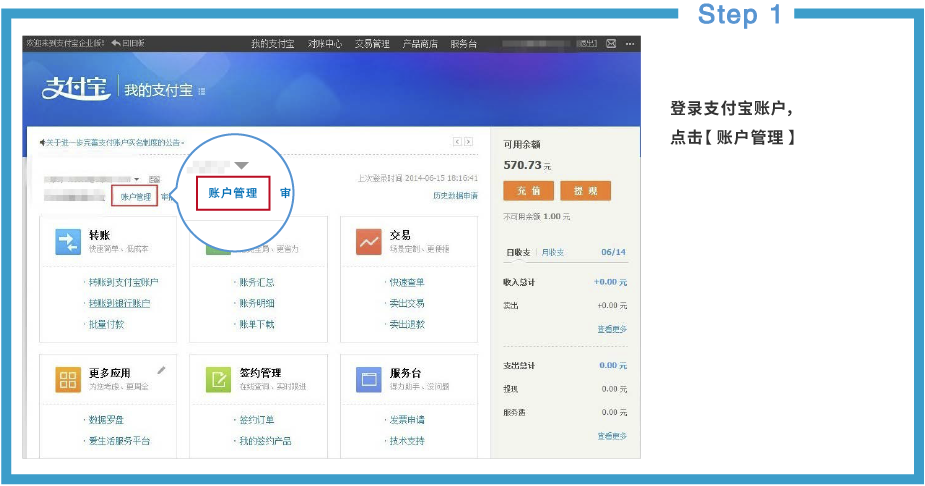Click the three-dots more icon in top bar
The height and width of the screenshot is (486, 925).
point(630,44)
